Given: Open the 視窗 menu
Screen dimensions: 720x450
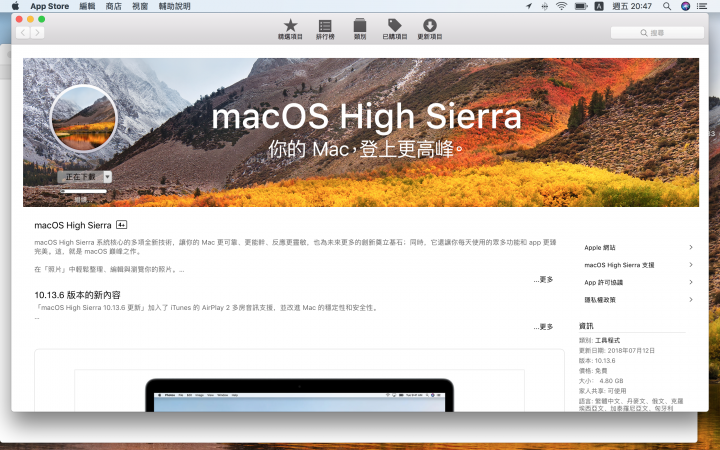Looking at the screenshot, I should point(140,6).
